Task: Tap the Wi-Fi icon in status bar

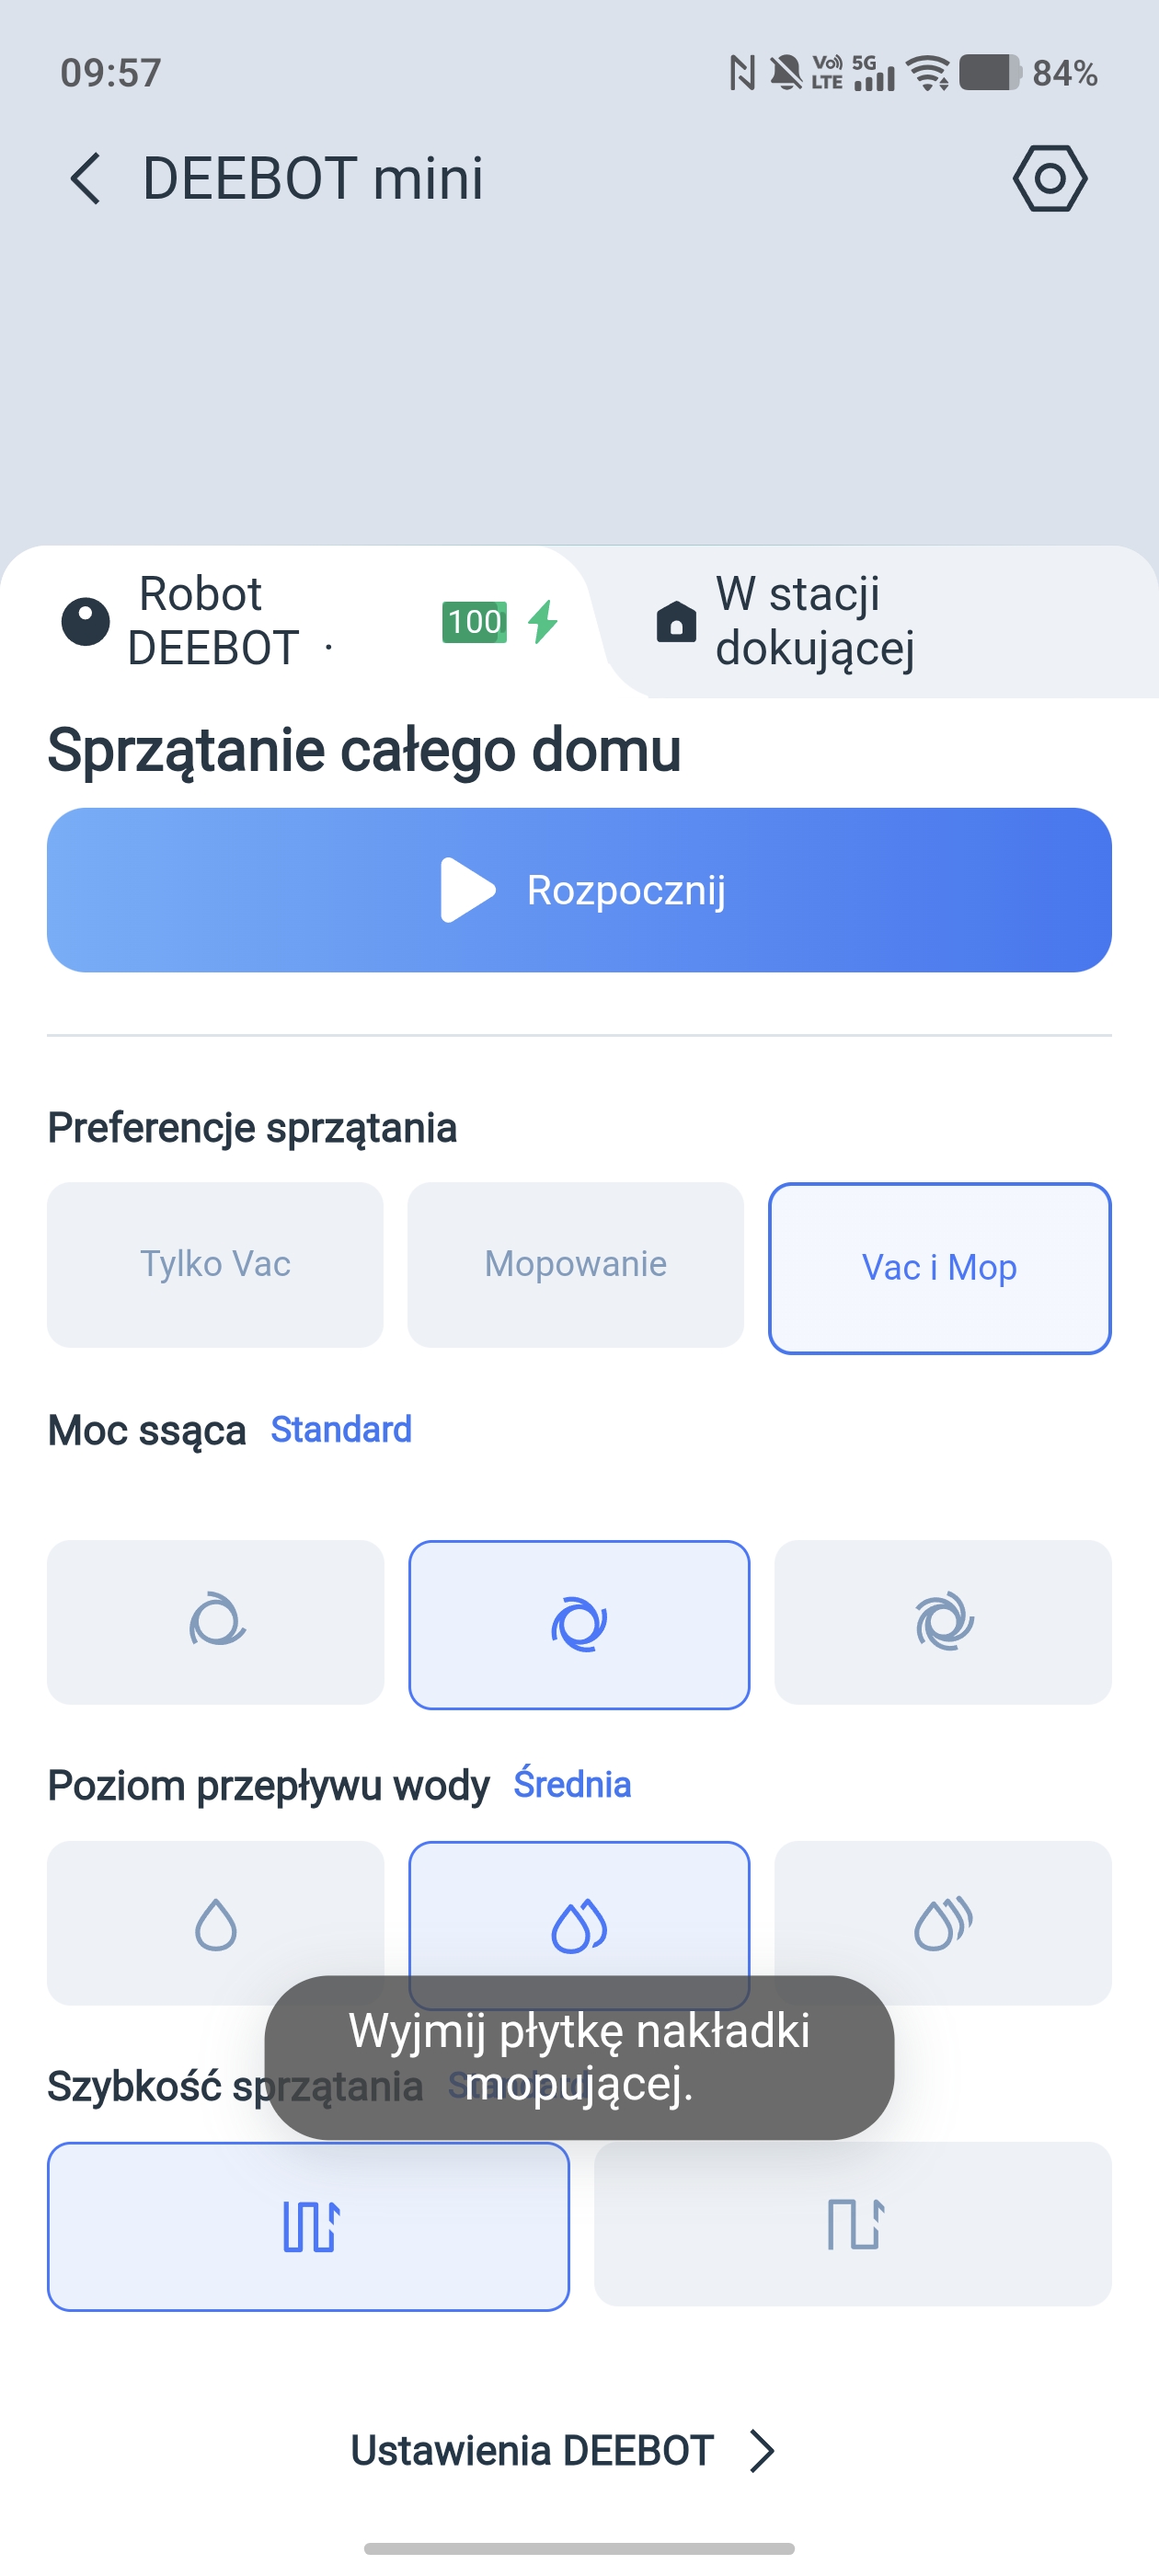Action: click(x=928, y=73)
